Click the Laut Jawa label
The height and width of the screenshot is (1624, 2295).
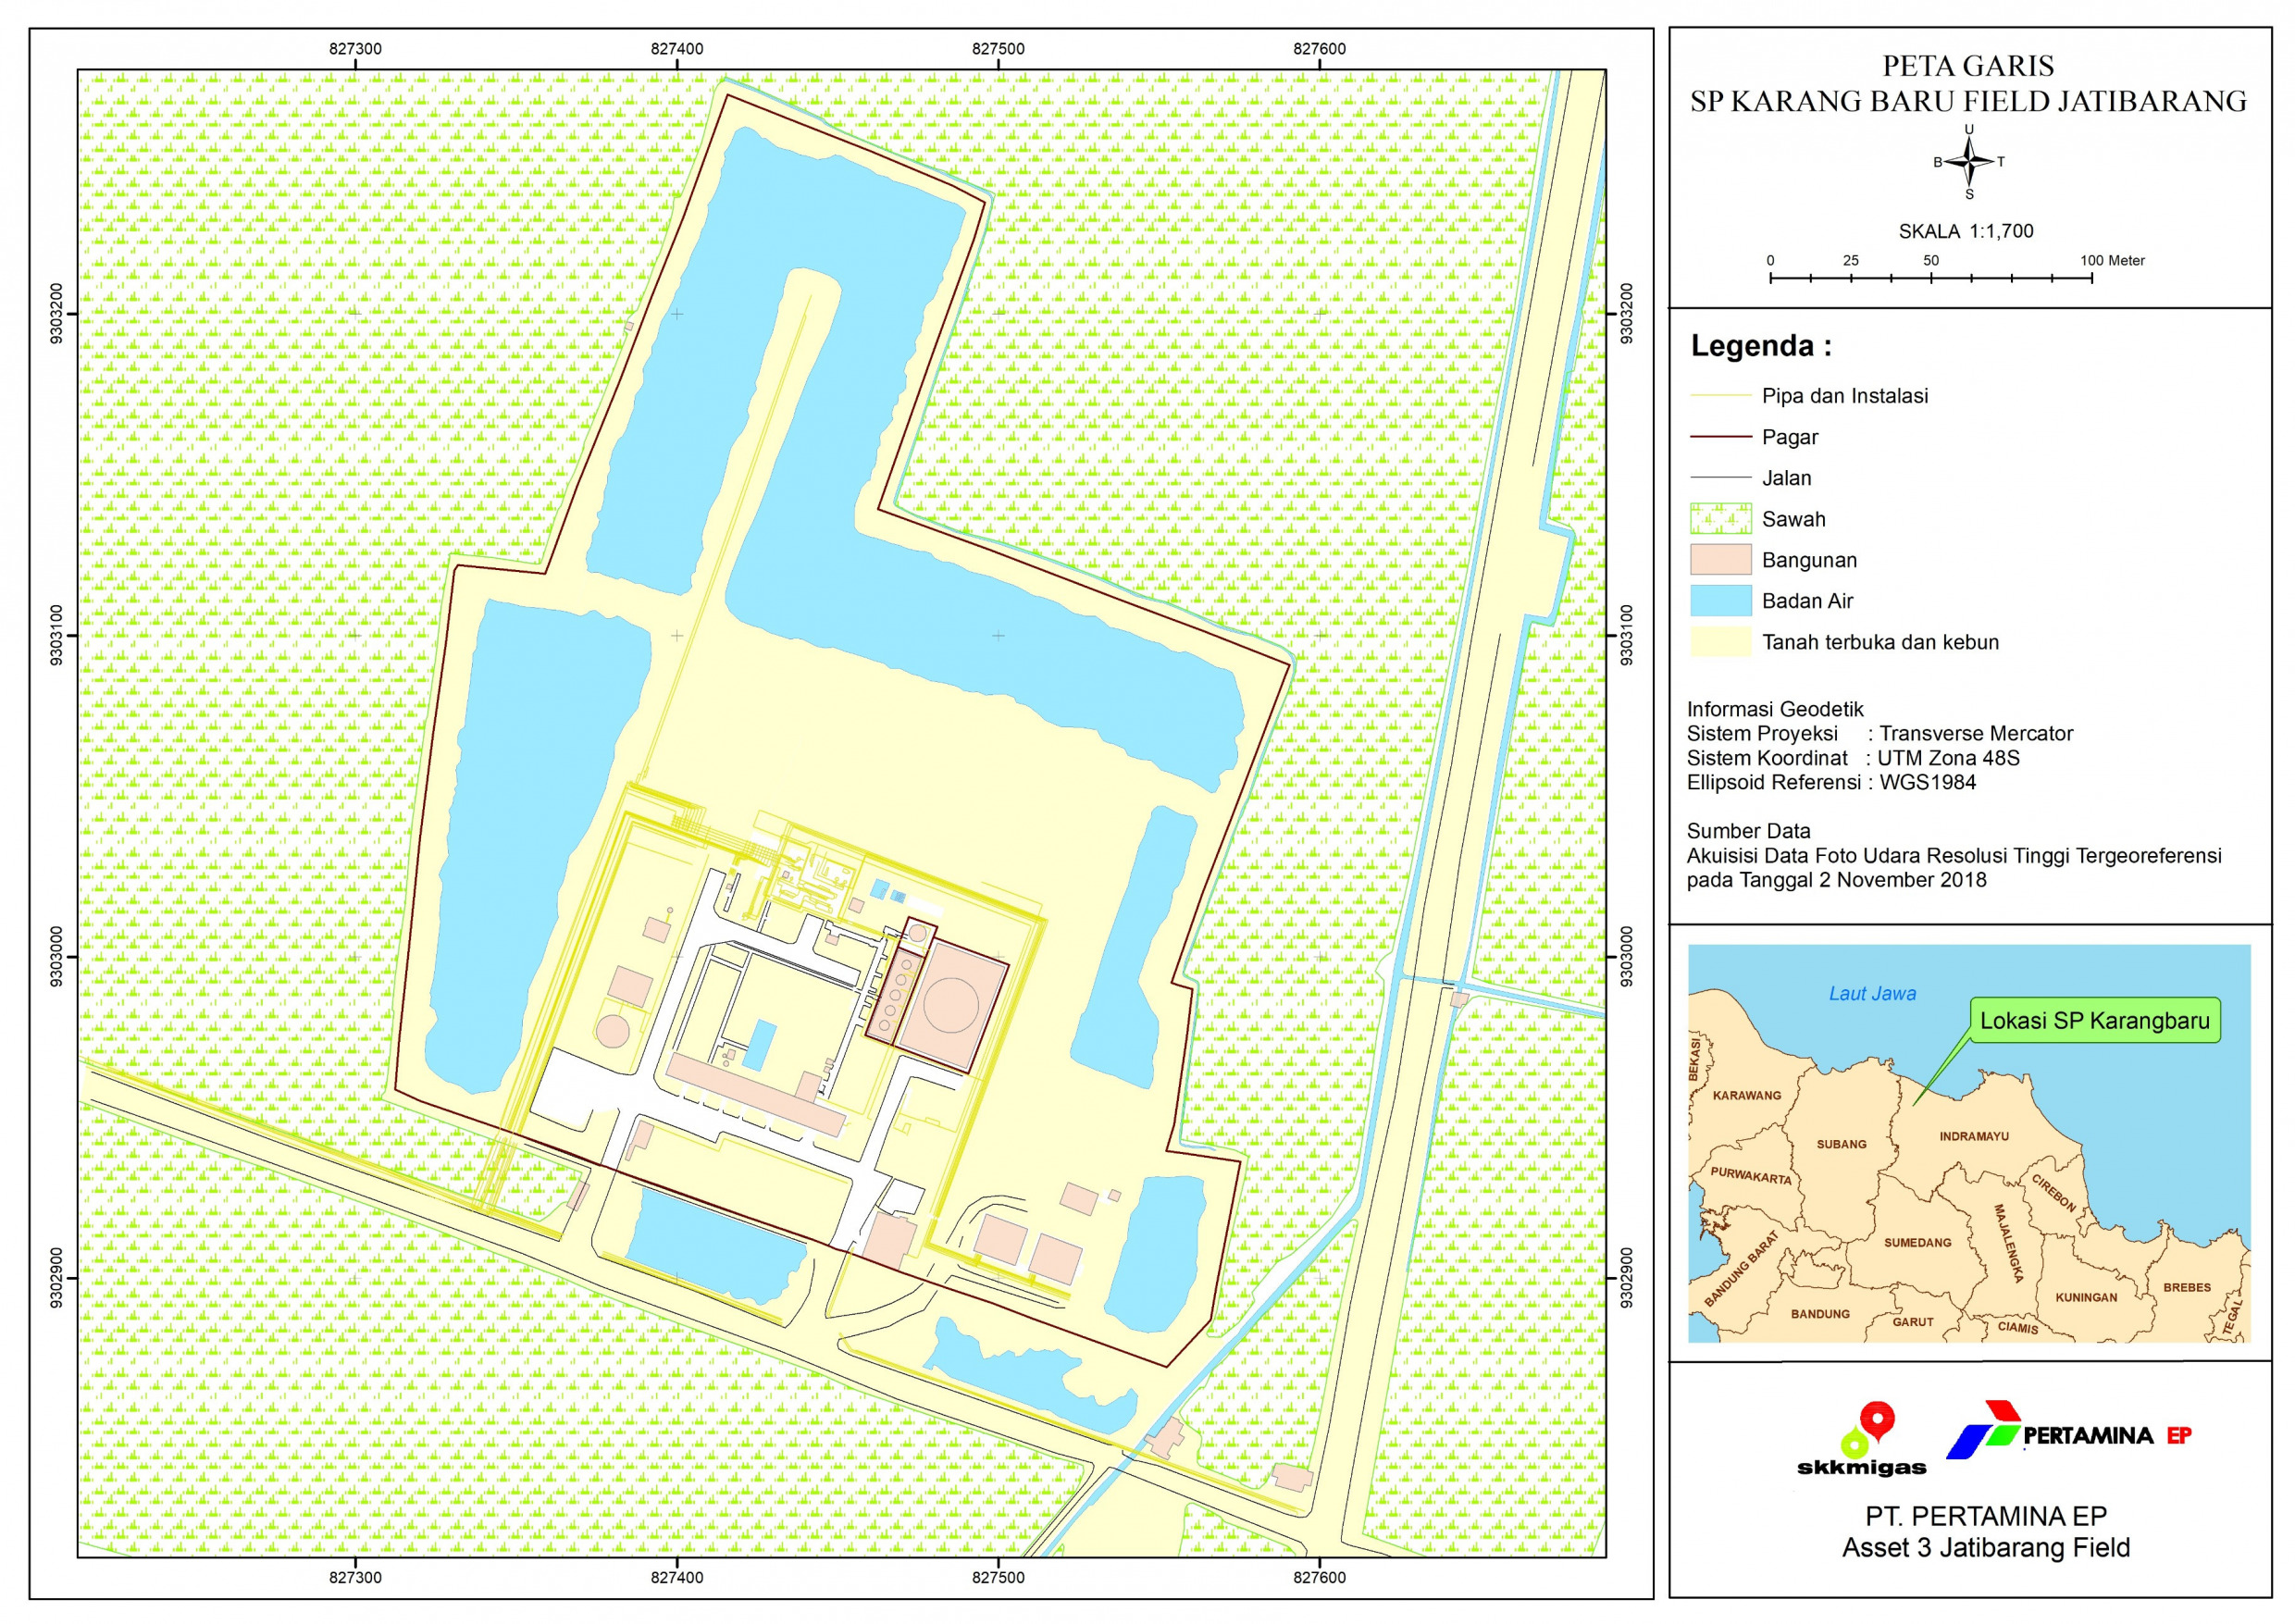point(1872,993)
